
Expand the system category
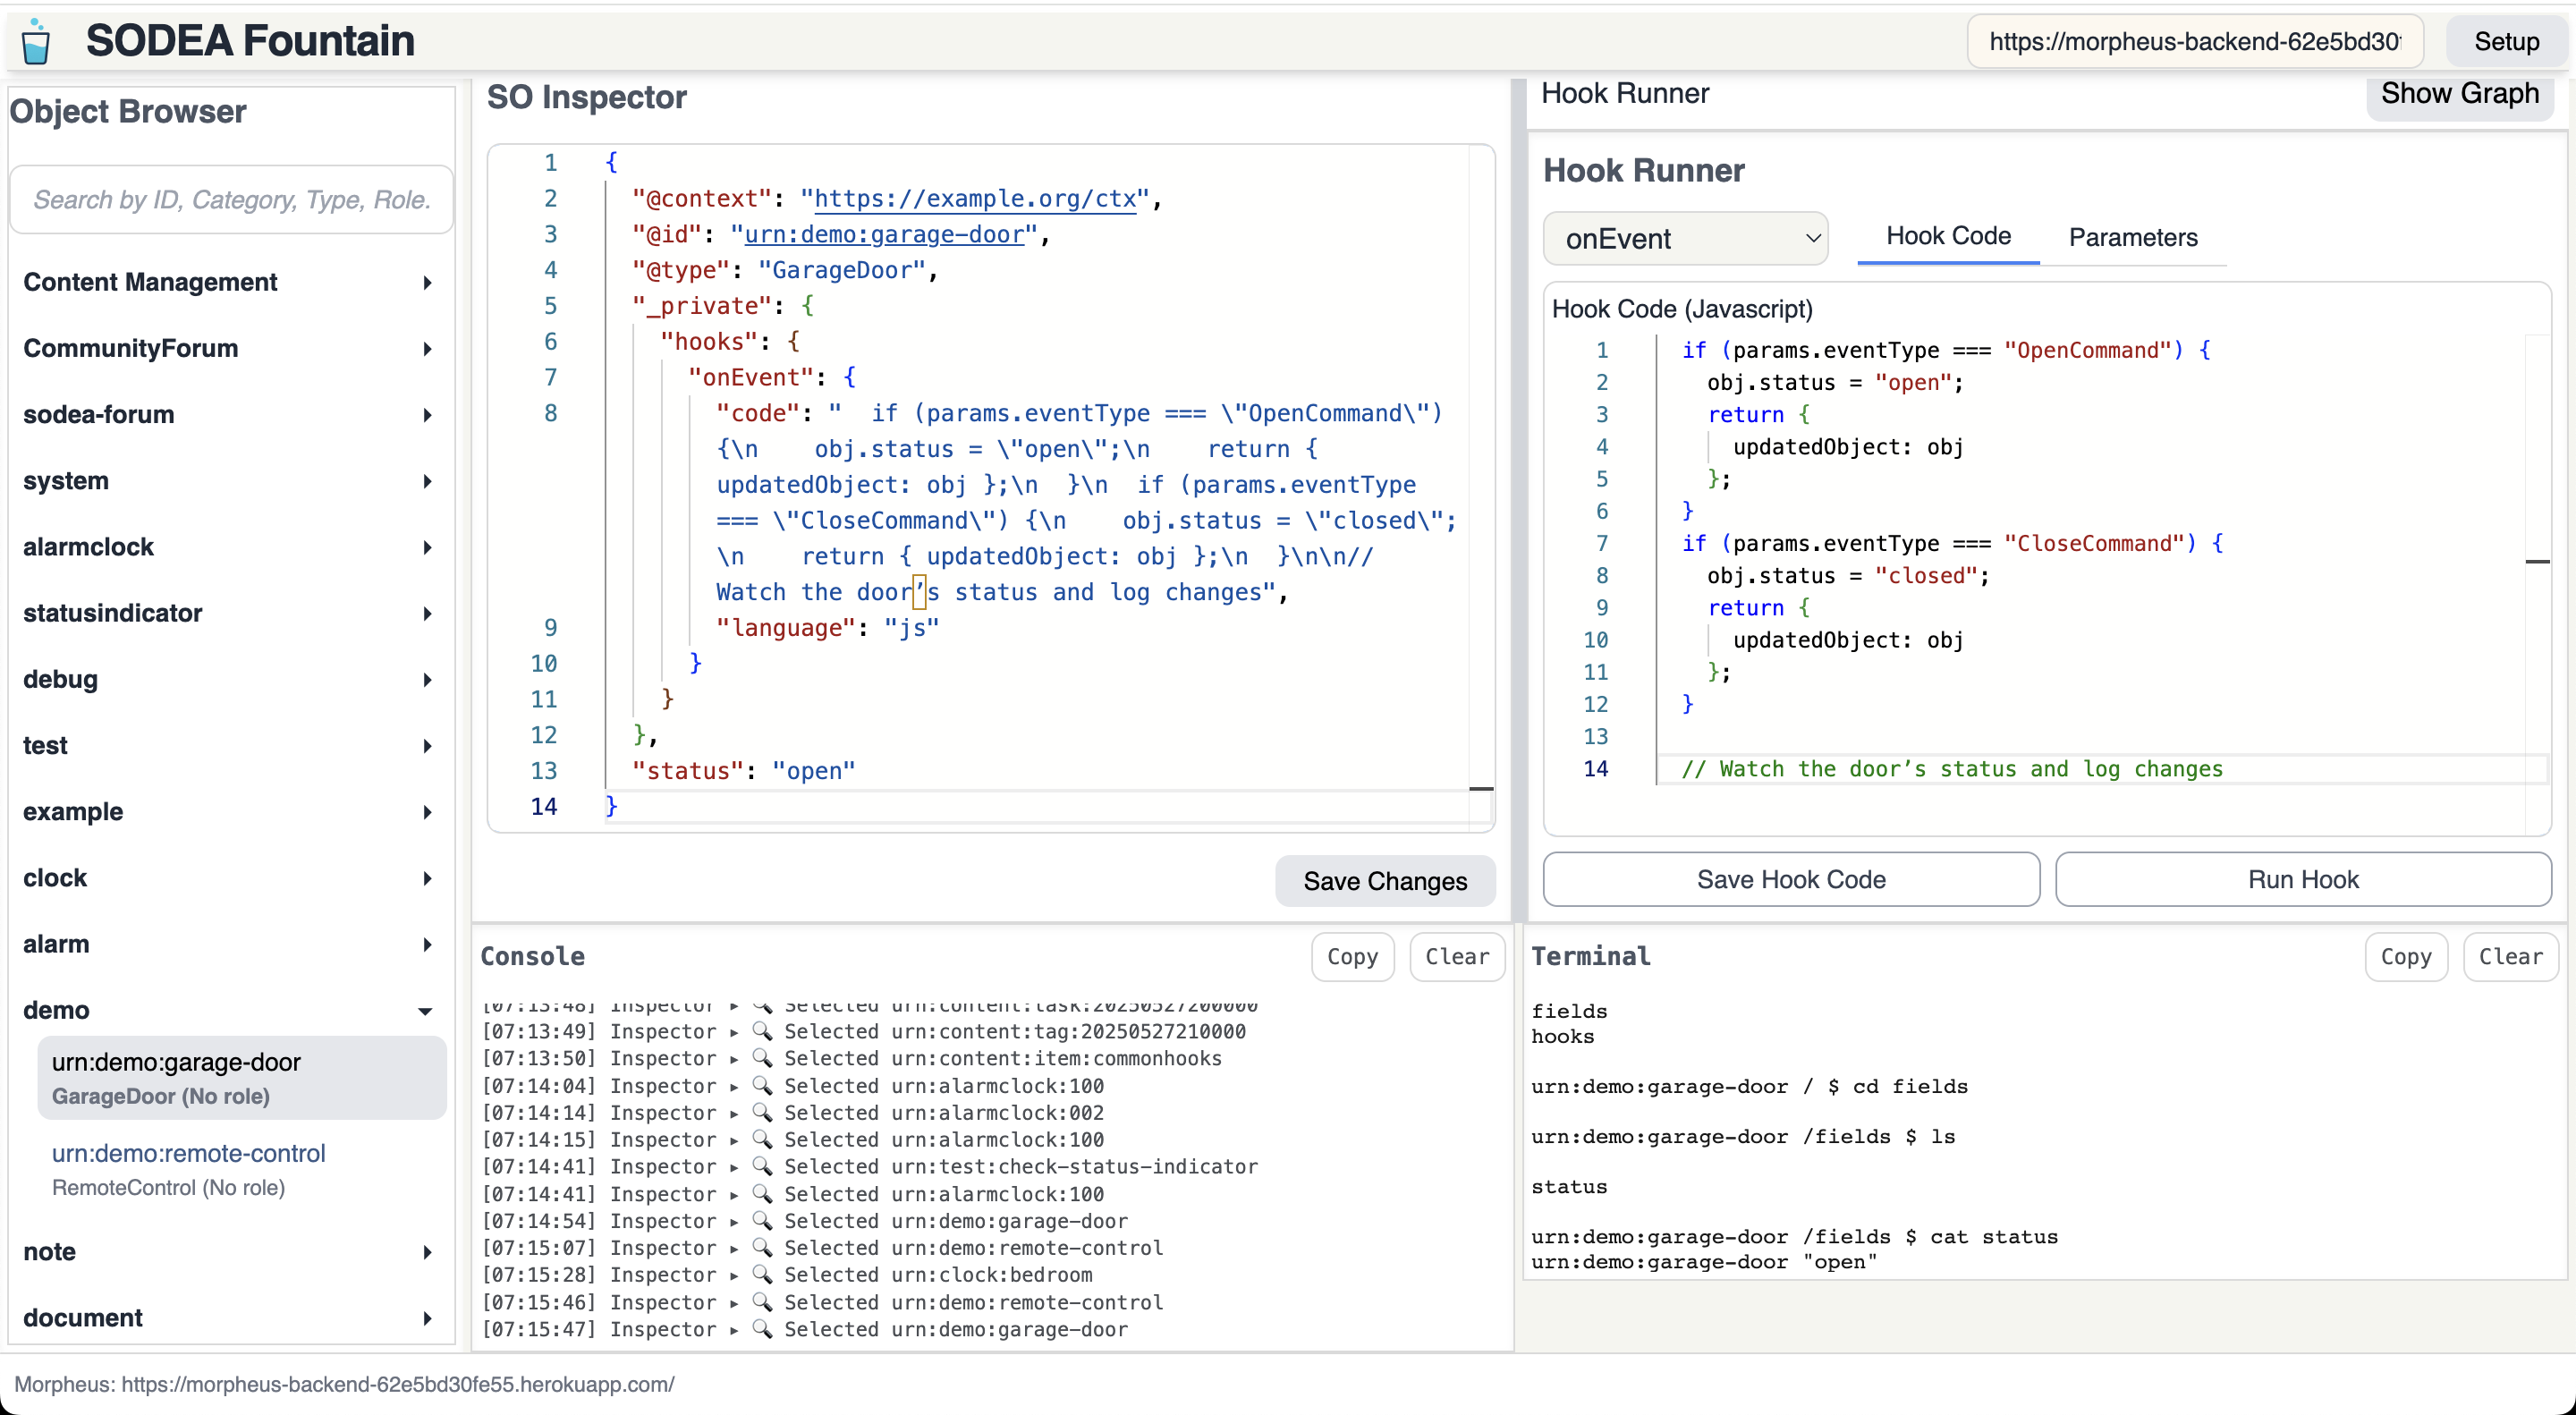coord(230,481)
